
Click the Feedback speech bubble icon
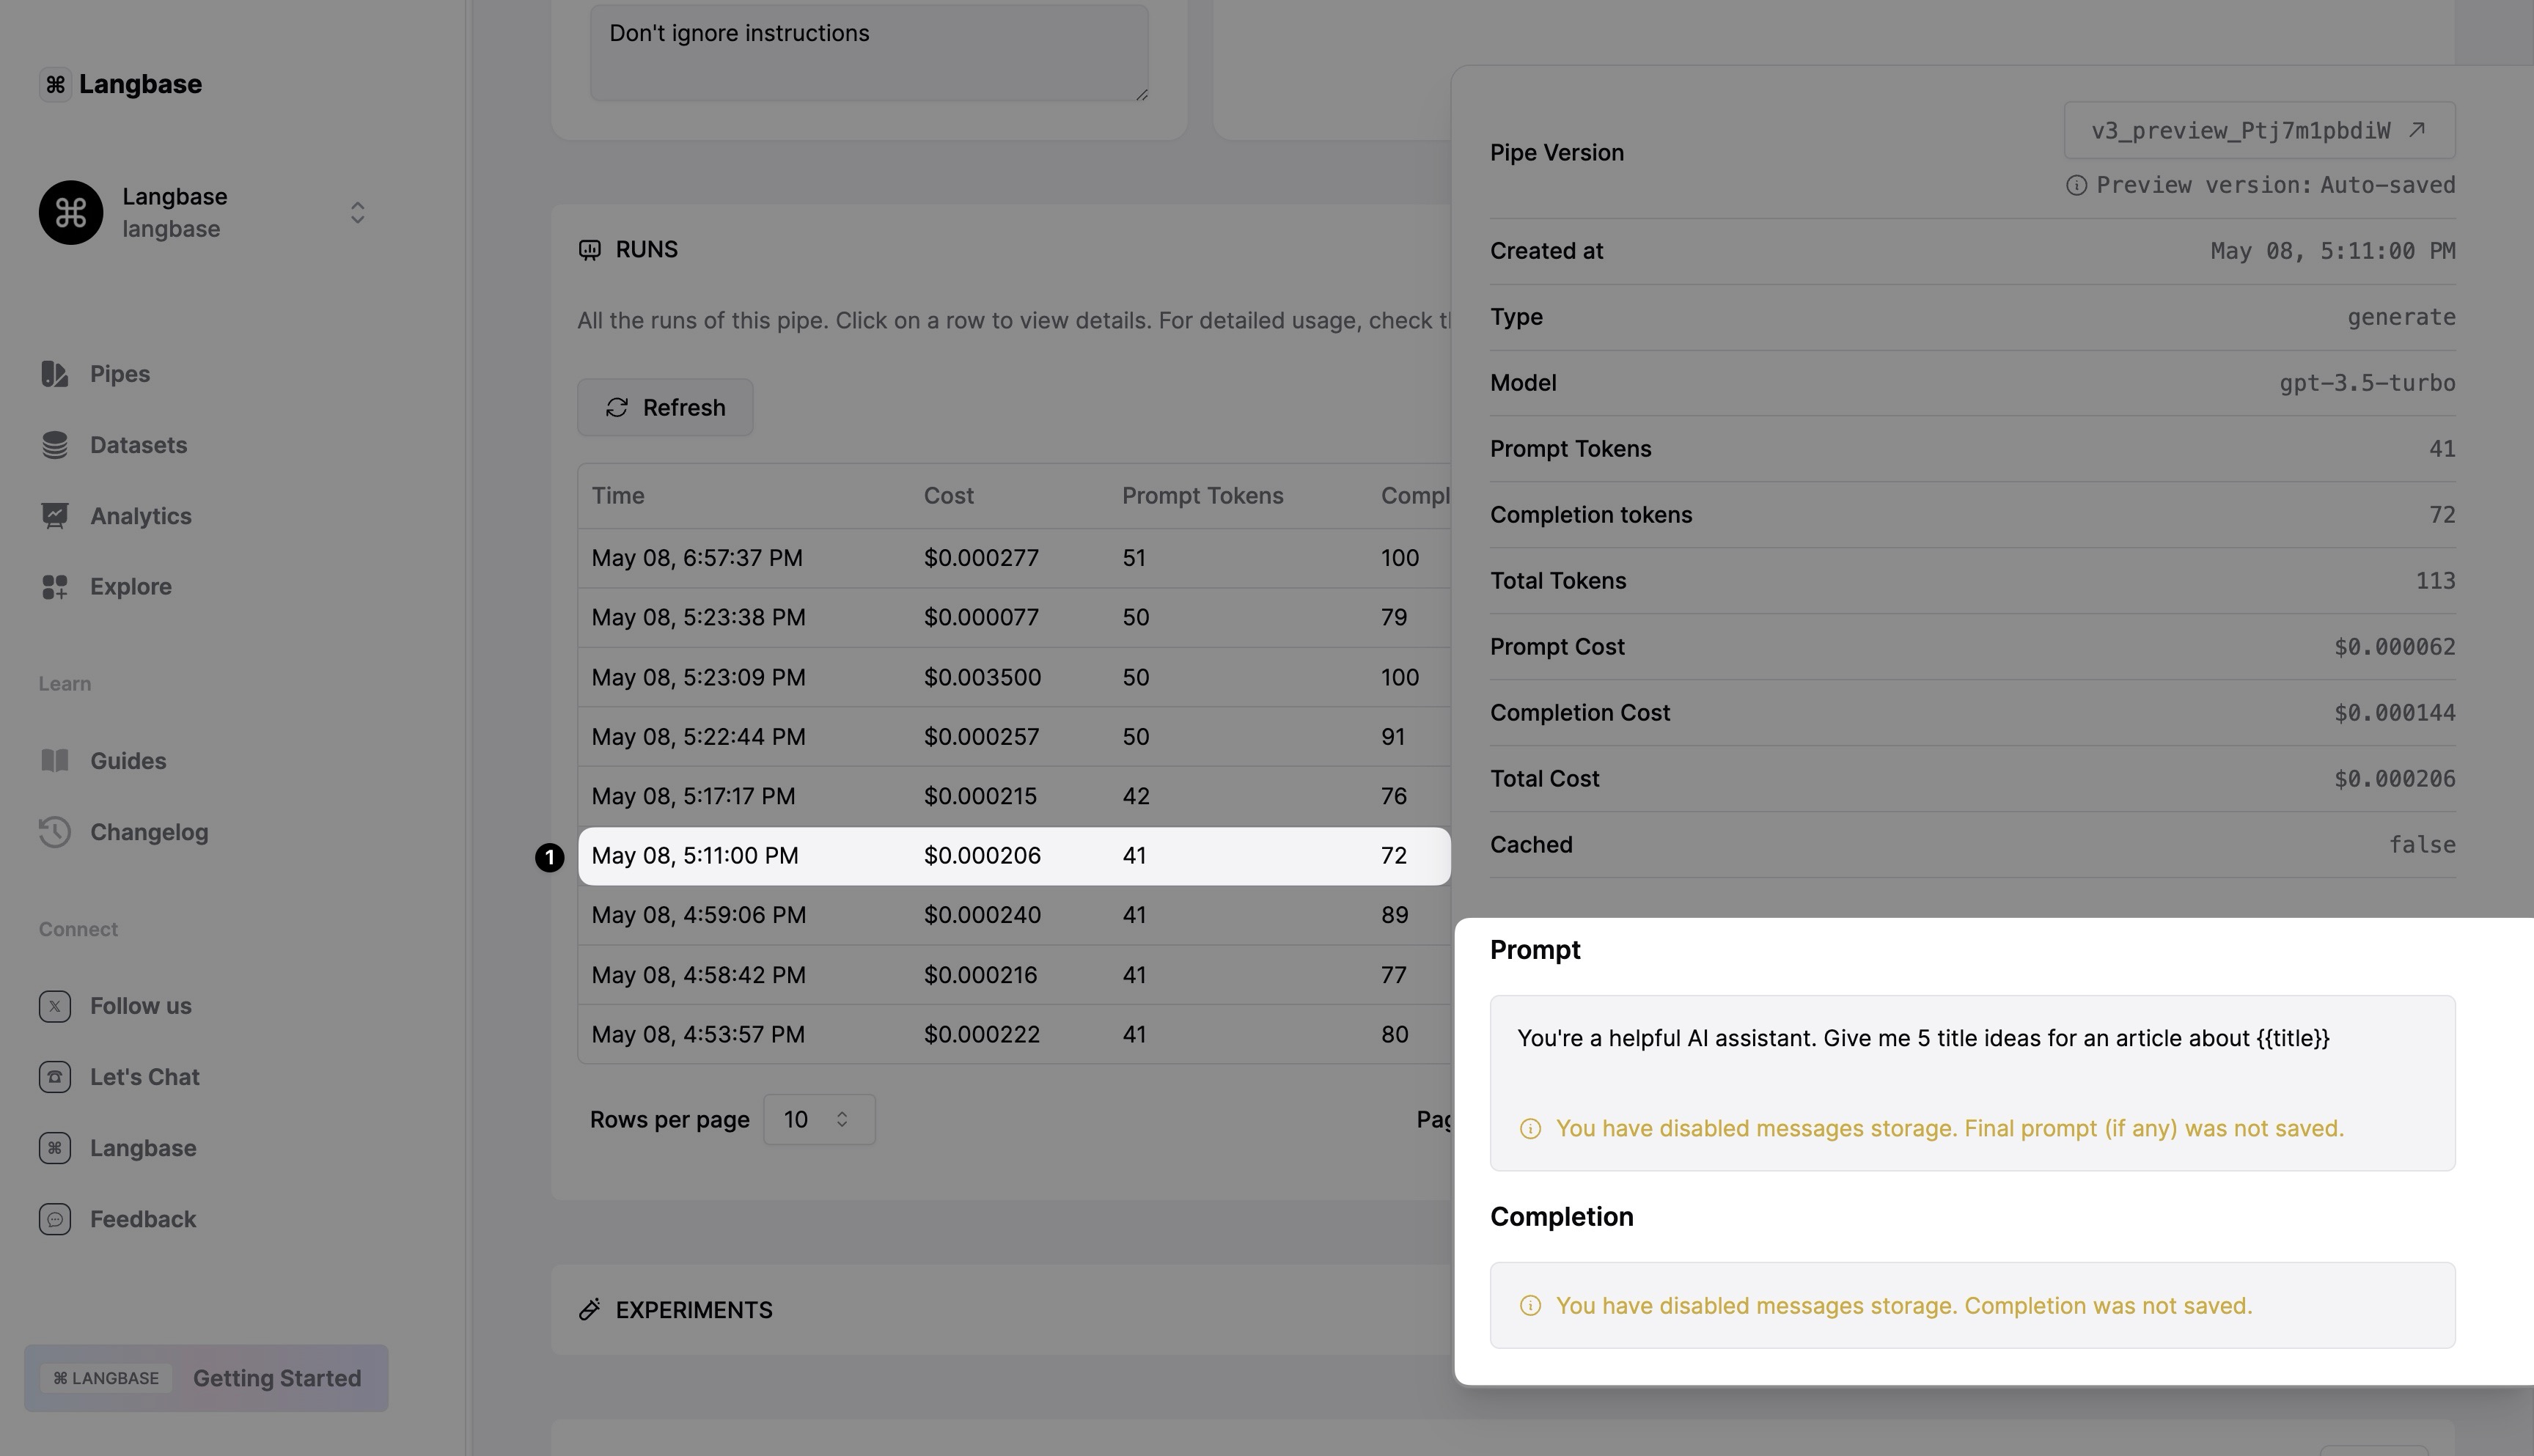(x=55, y=1219)
